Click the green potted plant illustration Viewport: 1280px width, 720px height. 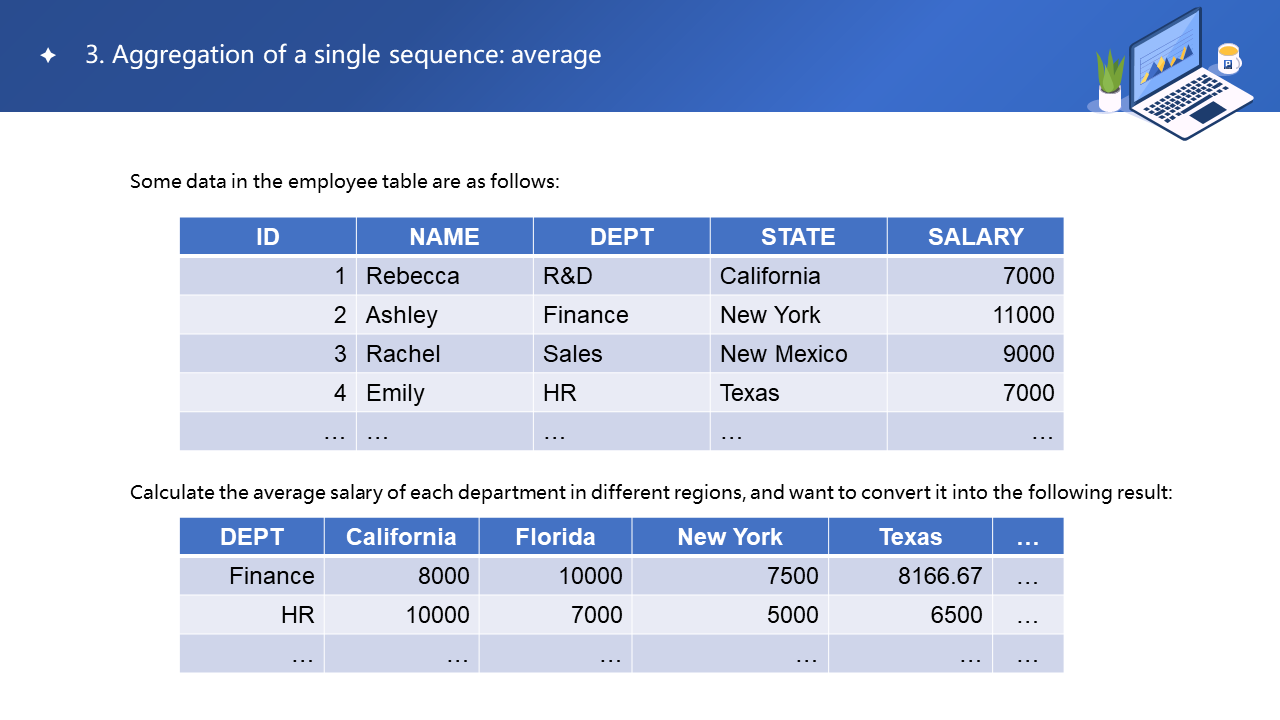pos(1110,80)
